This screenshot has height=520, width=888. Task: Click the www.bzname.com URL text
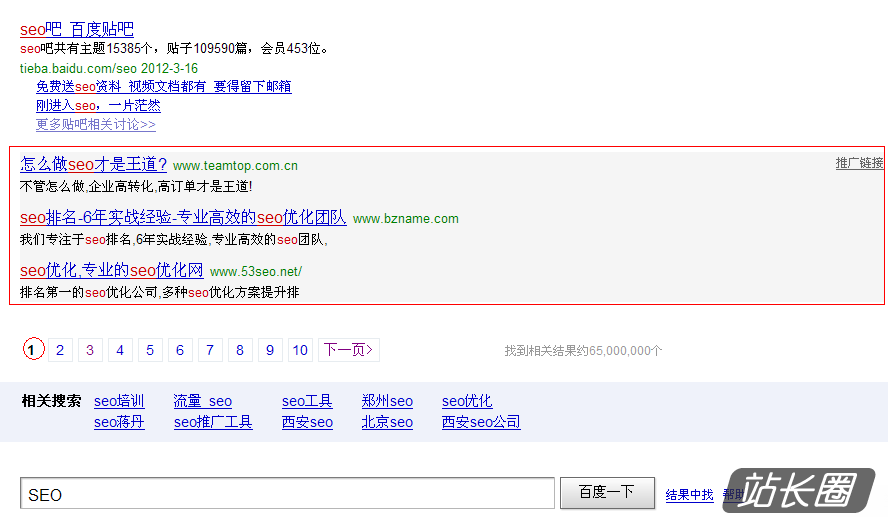(x=405, y=219)
